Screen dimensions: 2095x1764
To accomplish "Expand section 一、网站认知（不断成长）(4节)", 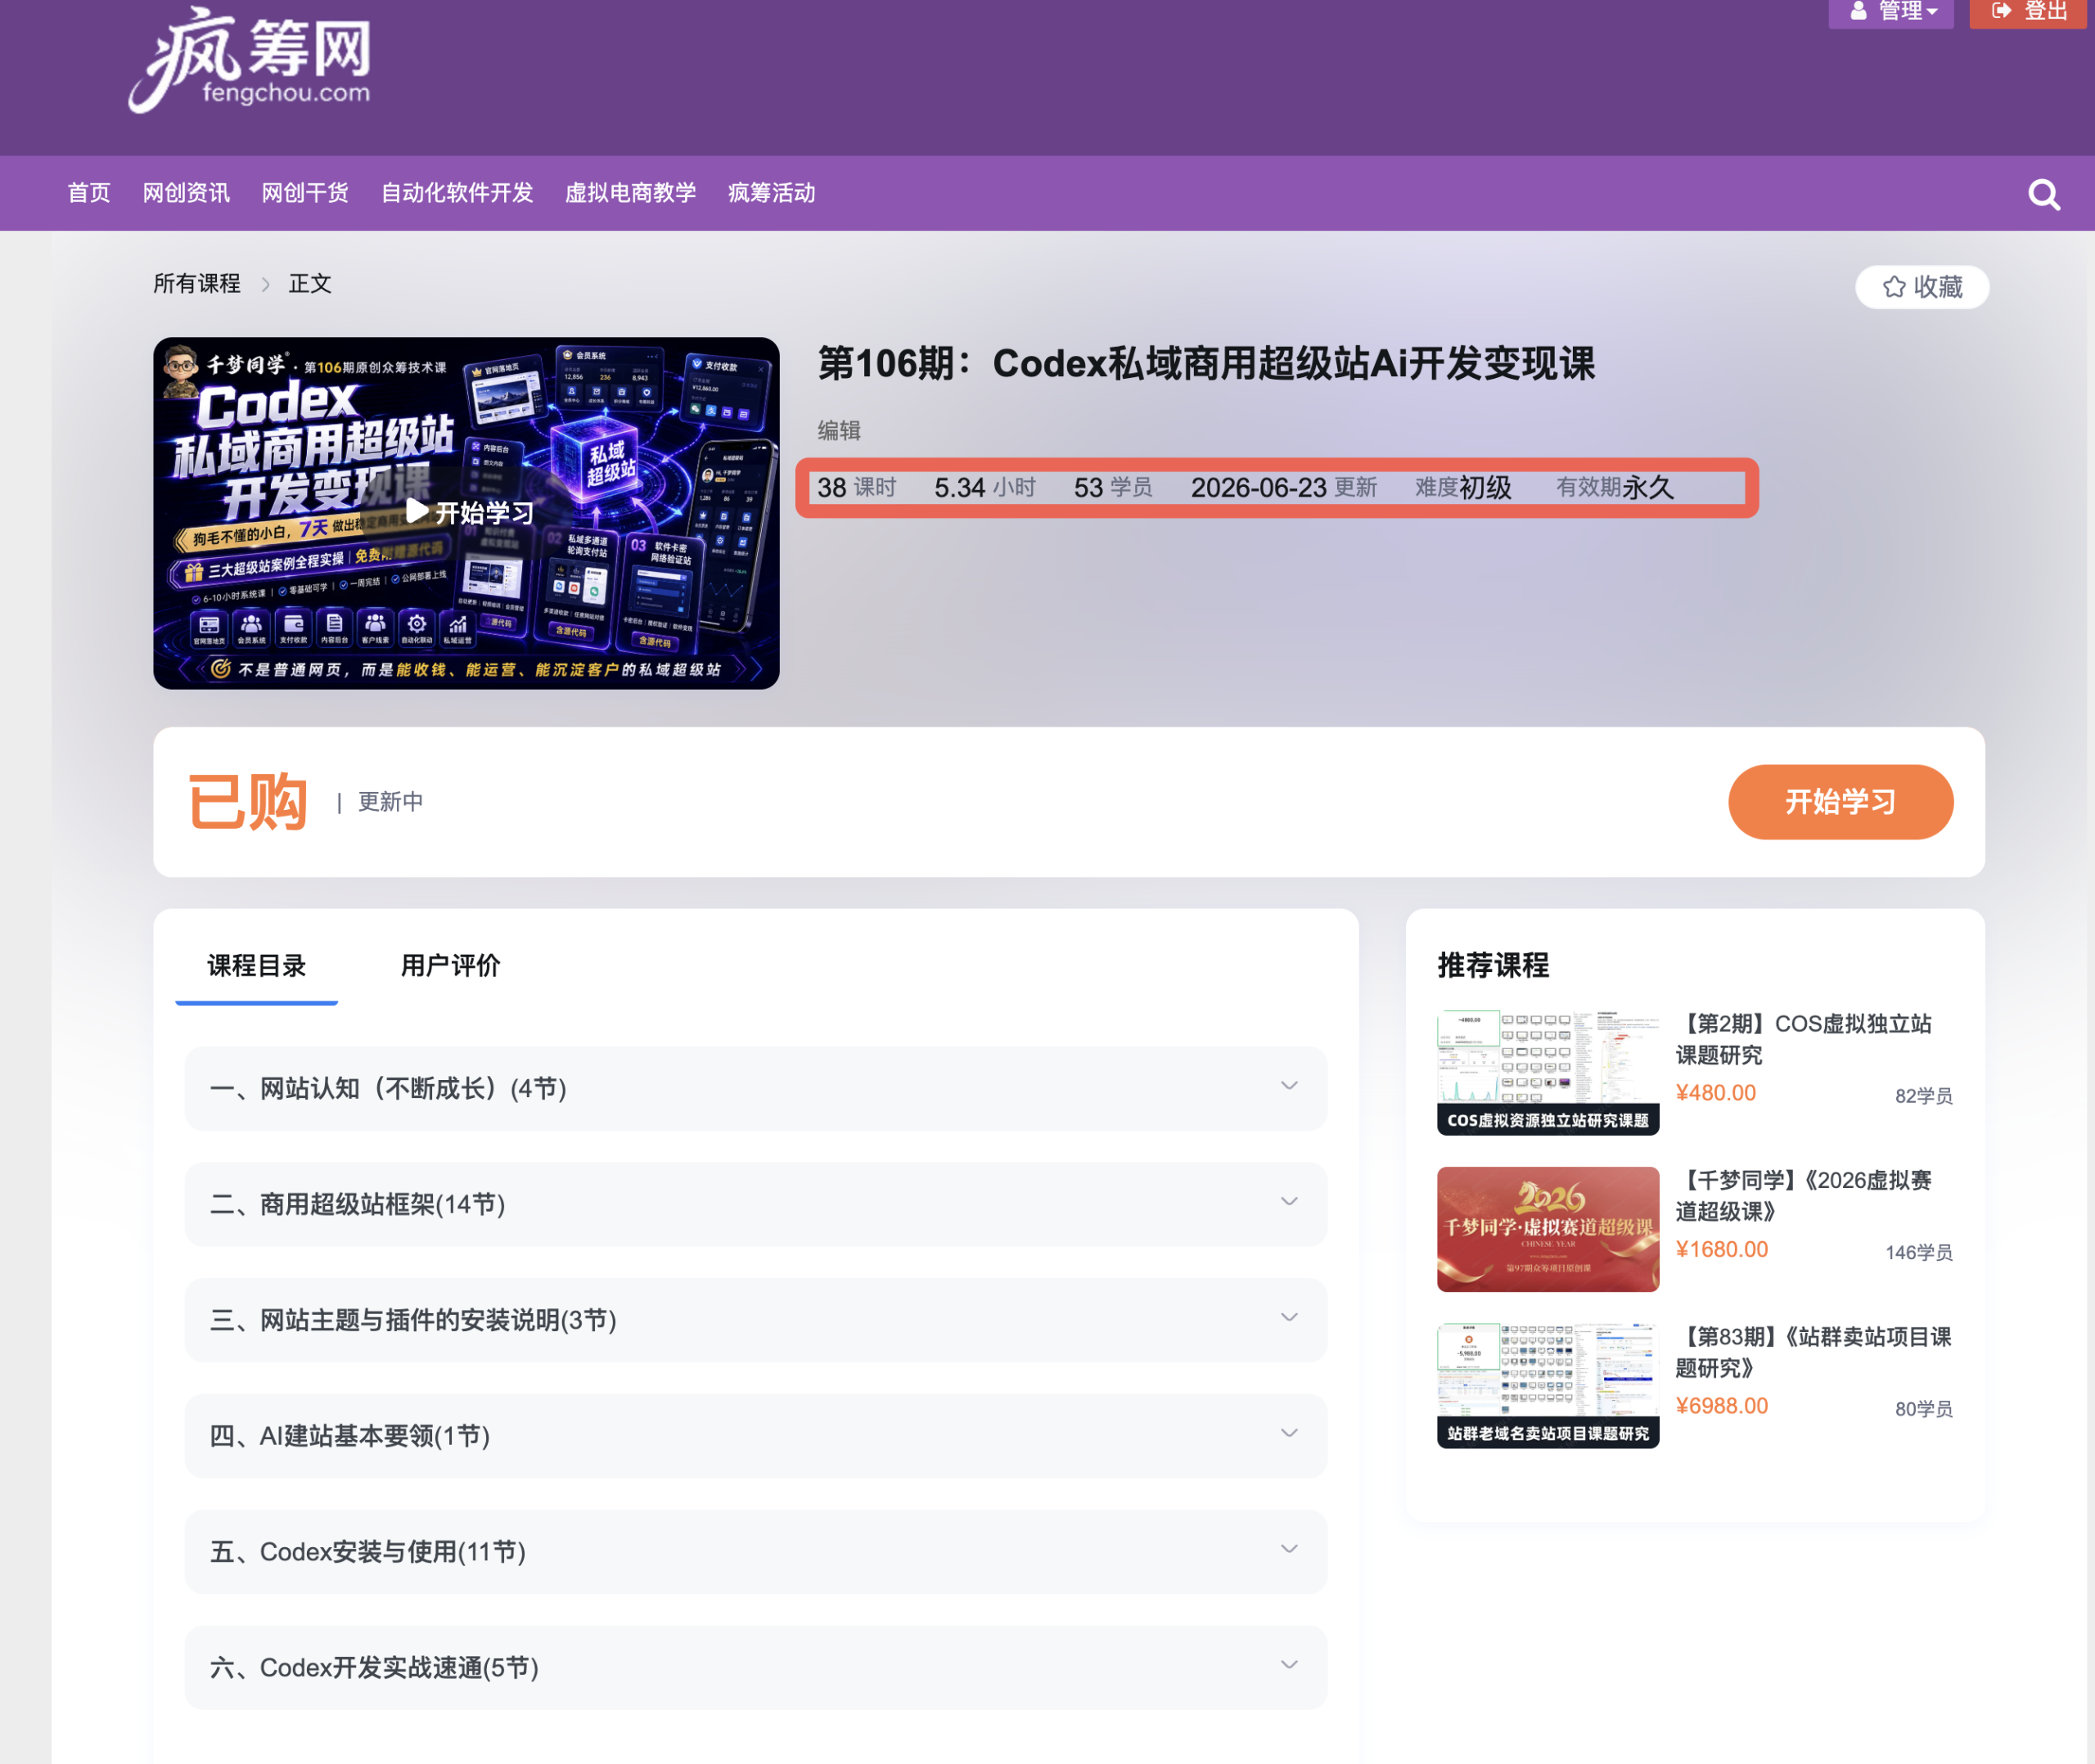I will coord(755,1088).
